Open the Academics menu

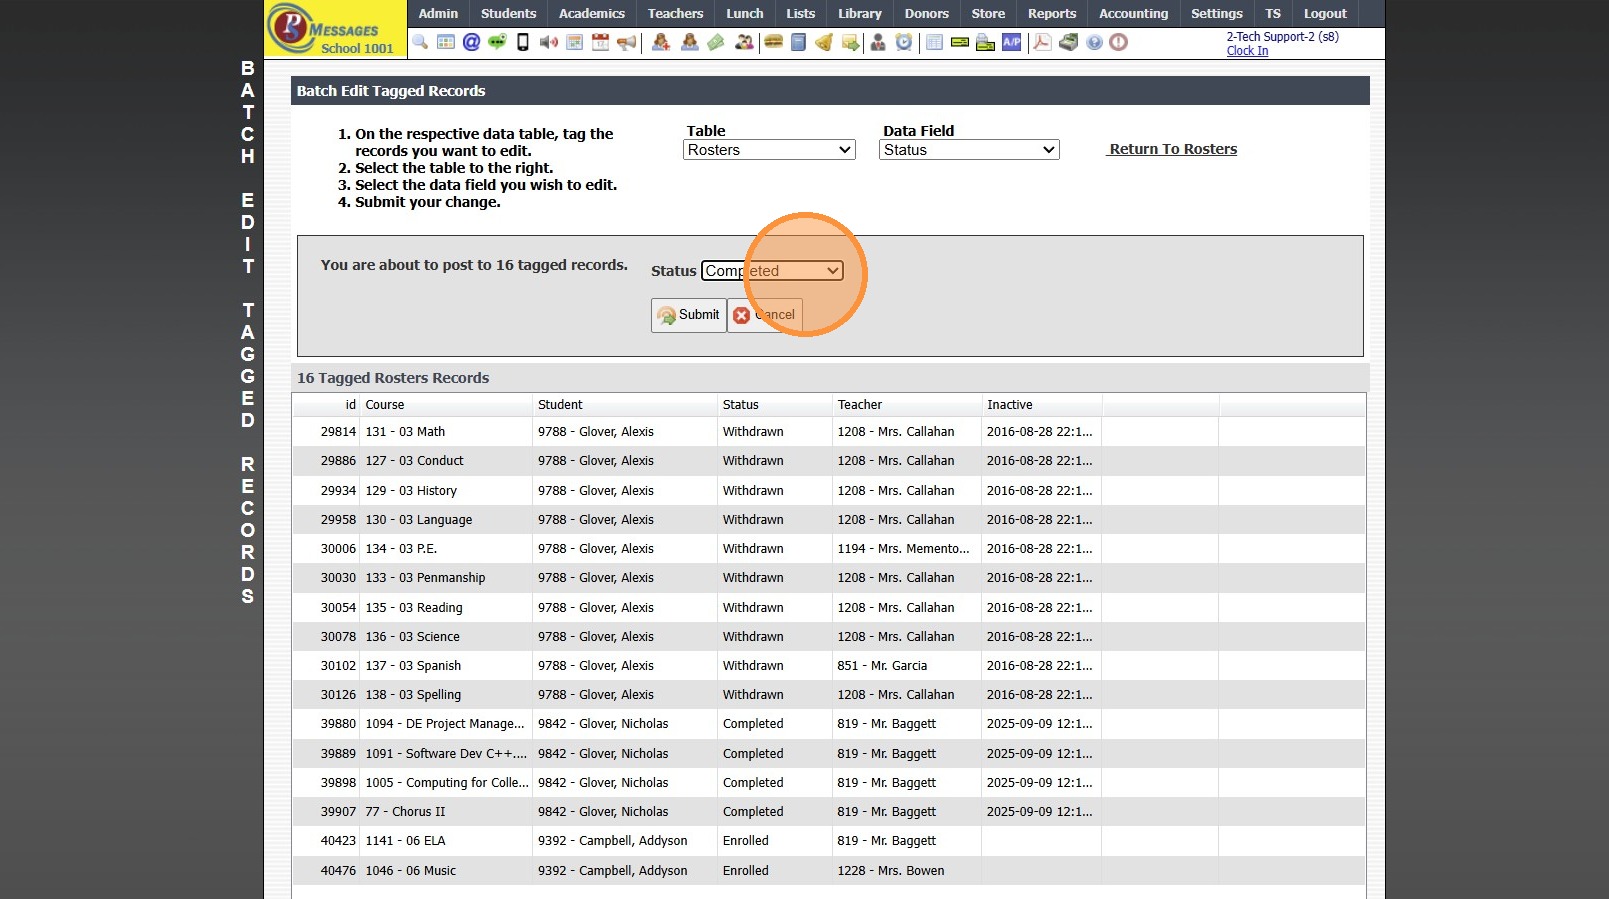point(592,14)
